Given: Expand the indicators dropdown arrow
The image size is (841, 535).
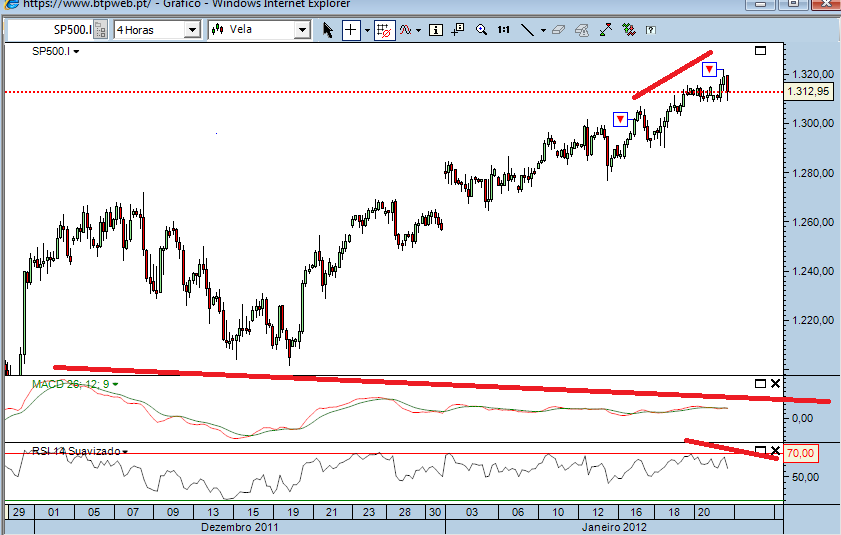Looking at the screenshot, I should coord(418,30).
